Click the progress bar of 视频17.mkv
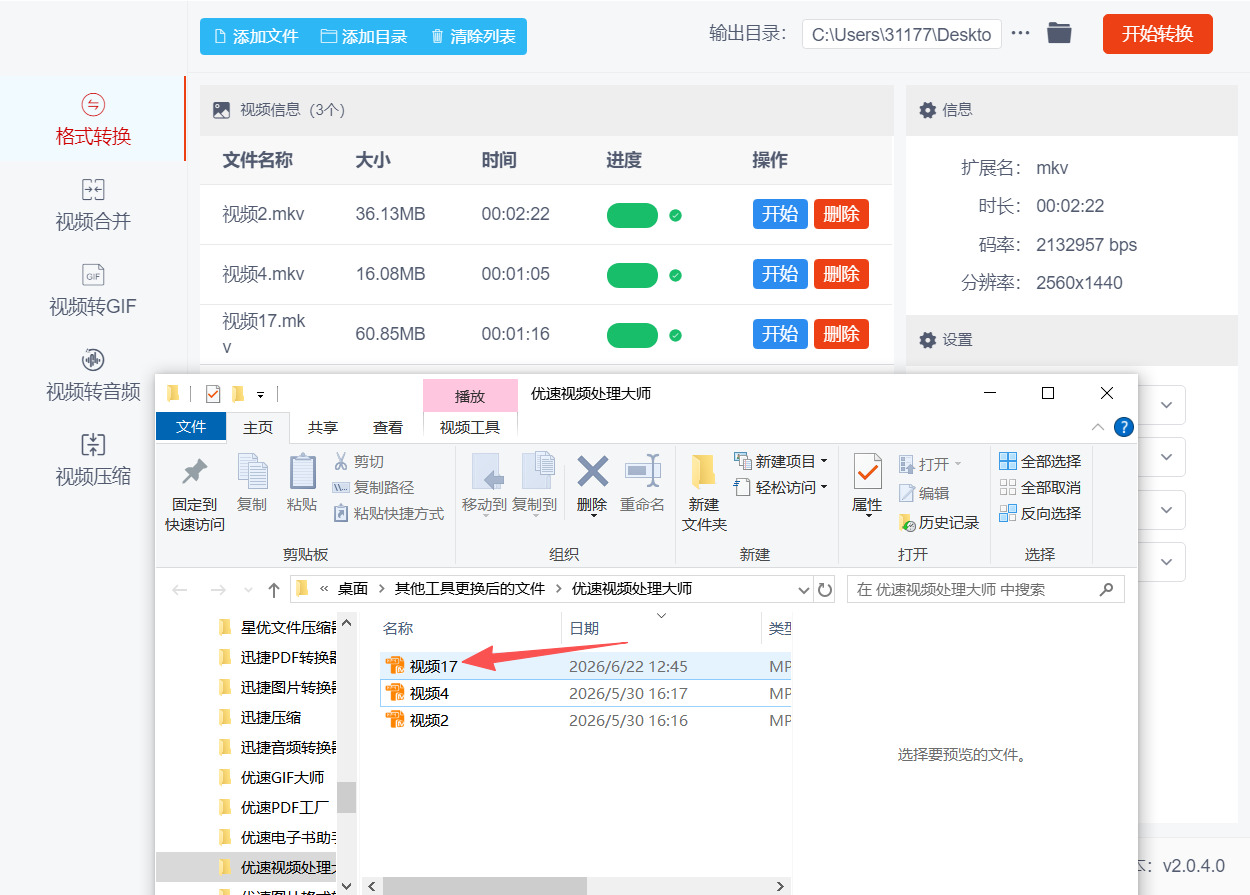1250x895 pixels. pyautogui.click(x=632, y=335)
